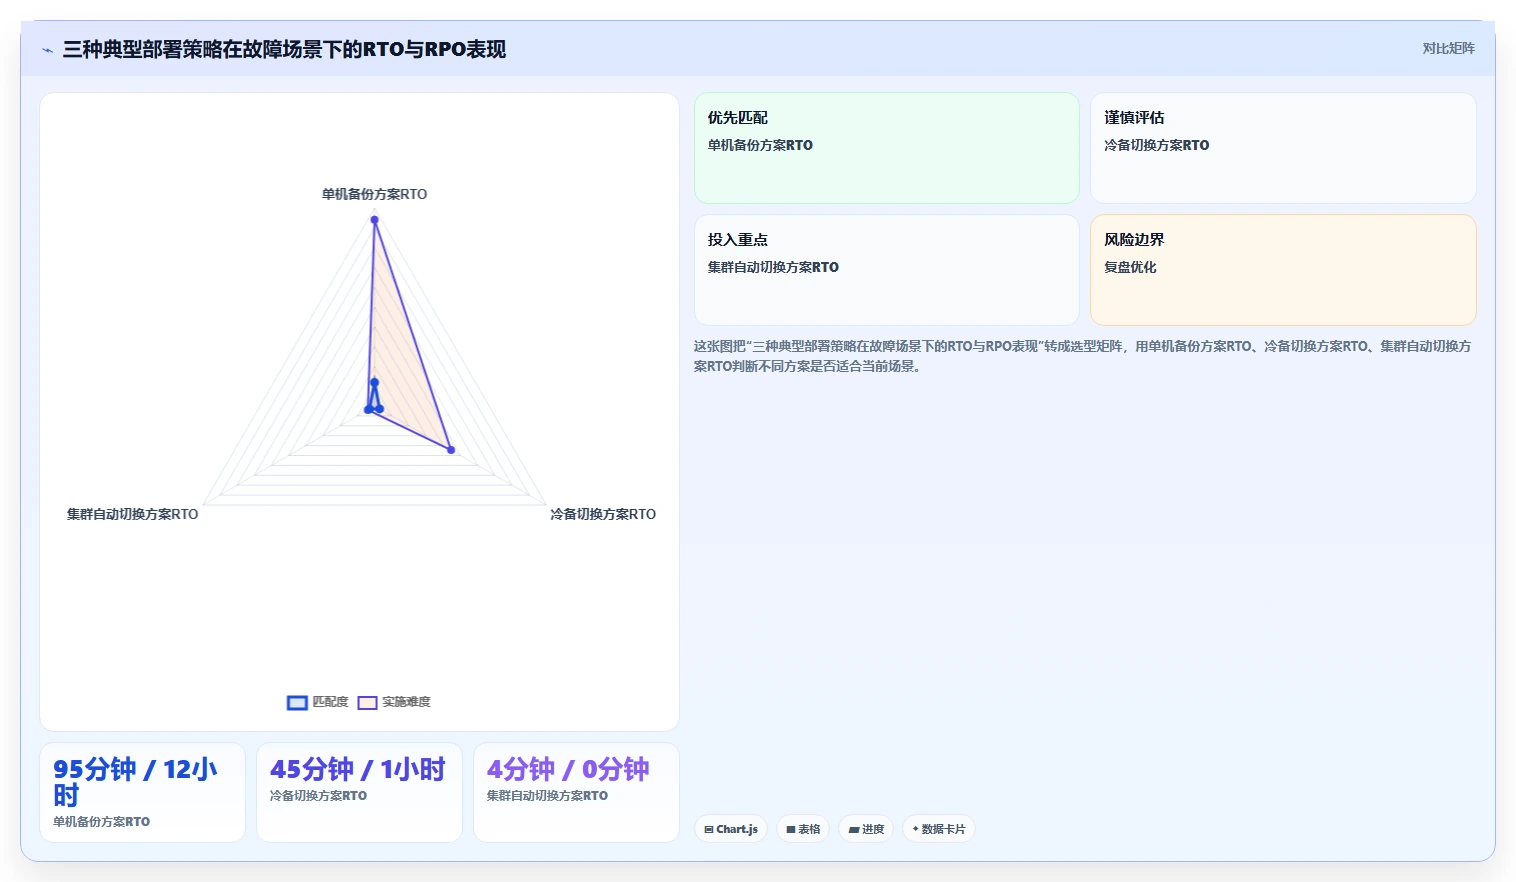Toggle the 匹配度 legend item
Screen dimensions: 1516x882
tap(318, 702)
